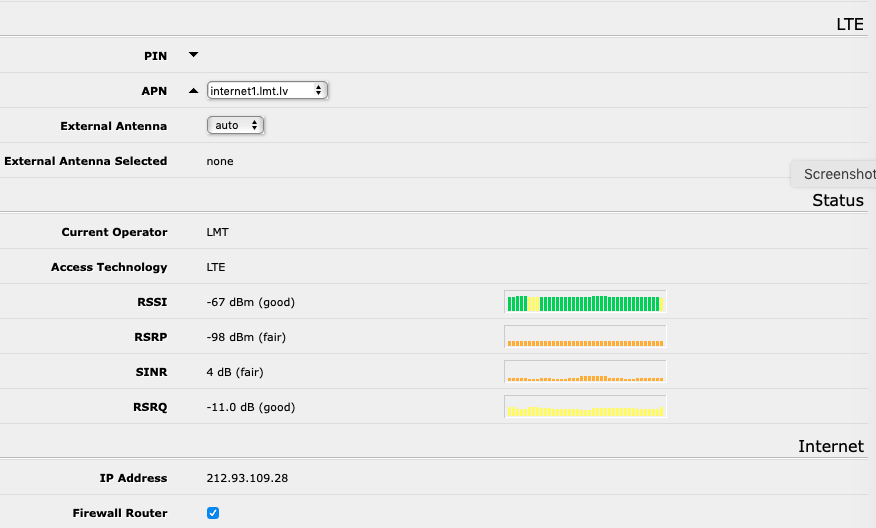
Task: Uncheck the Firewall Router checkbox
Action: (x=213, y=513)
